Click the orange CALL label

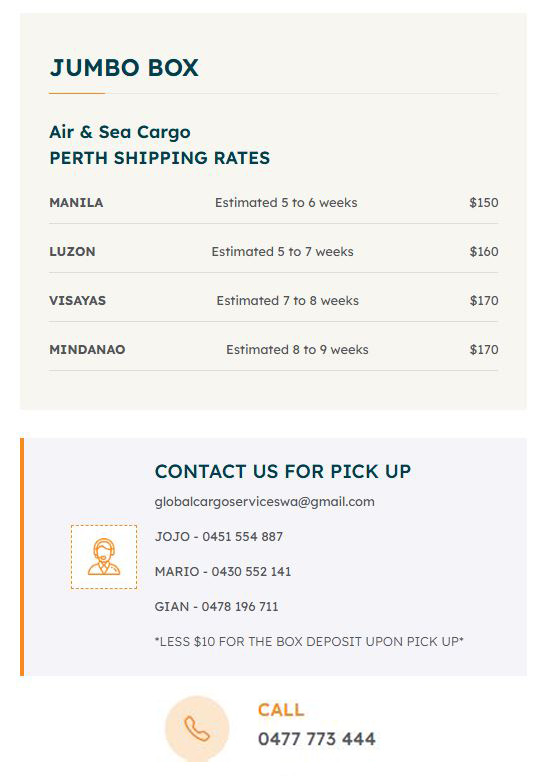coord(281,710)
